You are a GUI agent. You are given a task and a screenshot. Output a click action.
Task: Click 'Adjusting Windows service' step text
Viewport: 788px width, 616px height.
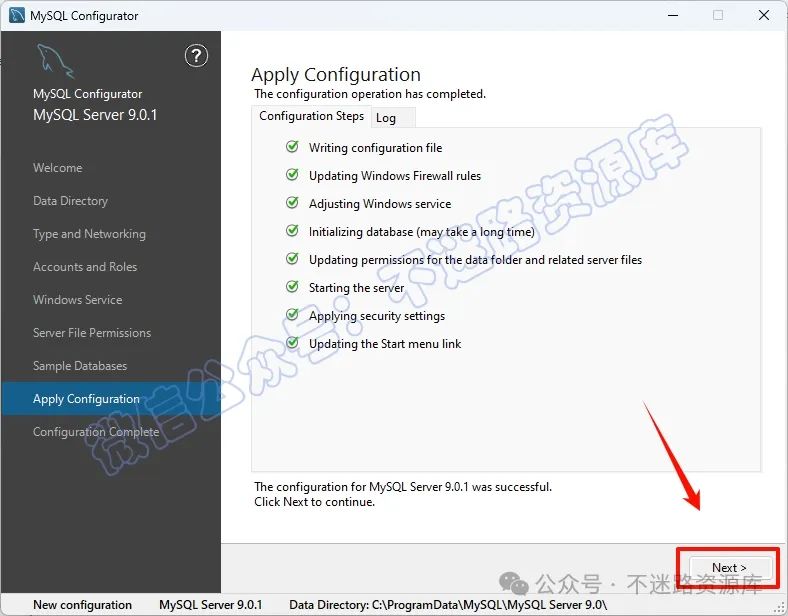[380, 203]
